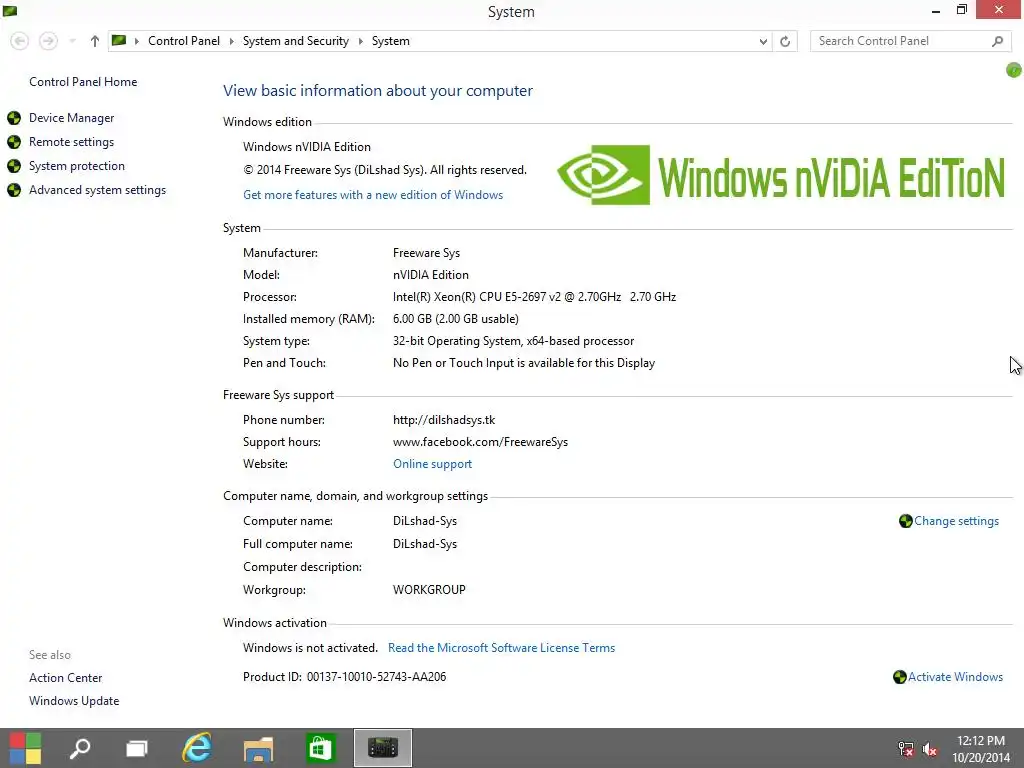Open Task View on the taskbar
Image resolution: width=1024 pixels, height=768 pixels.
(137, 748)
